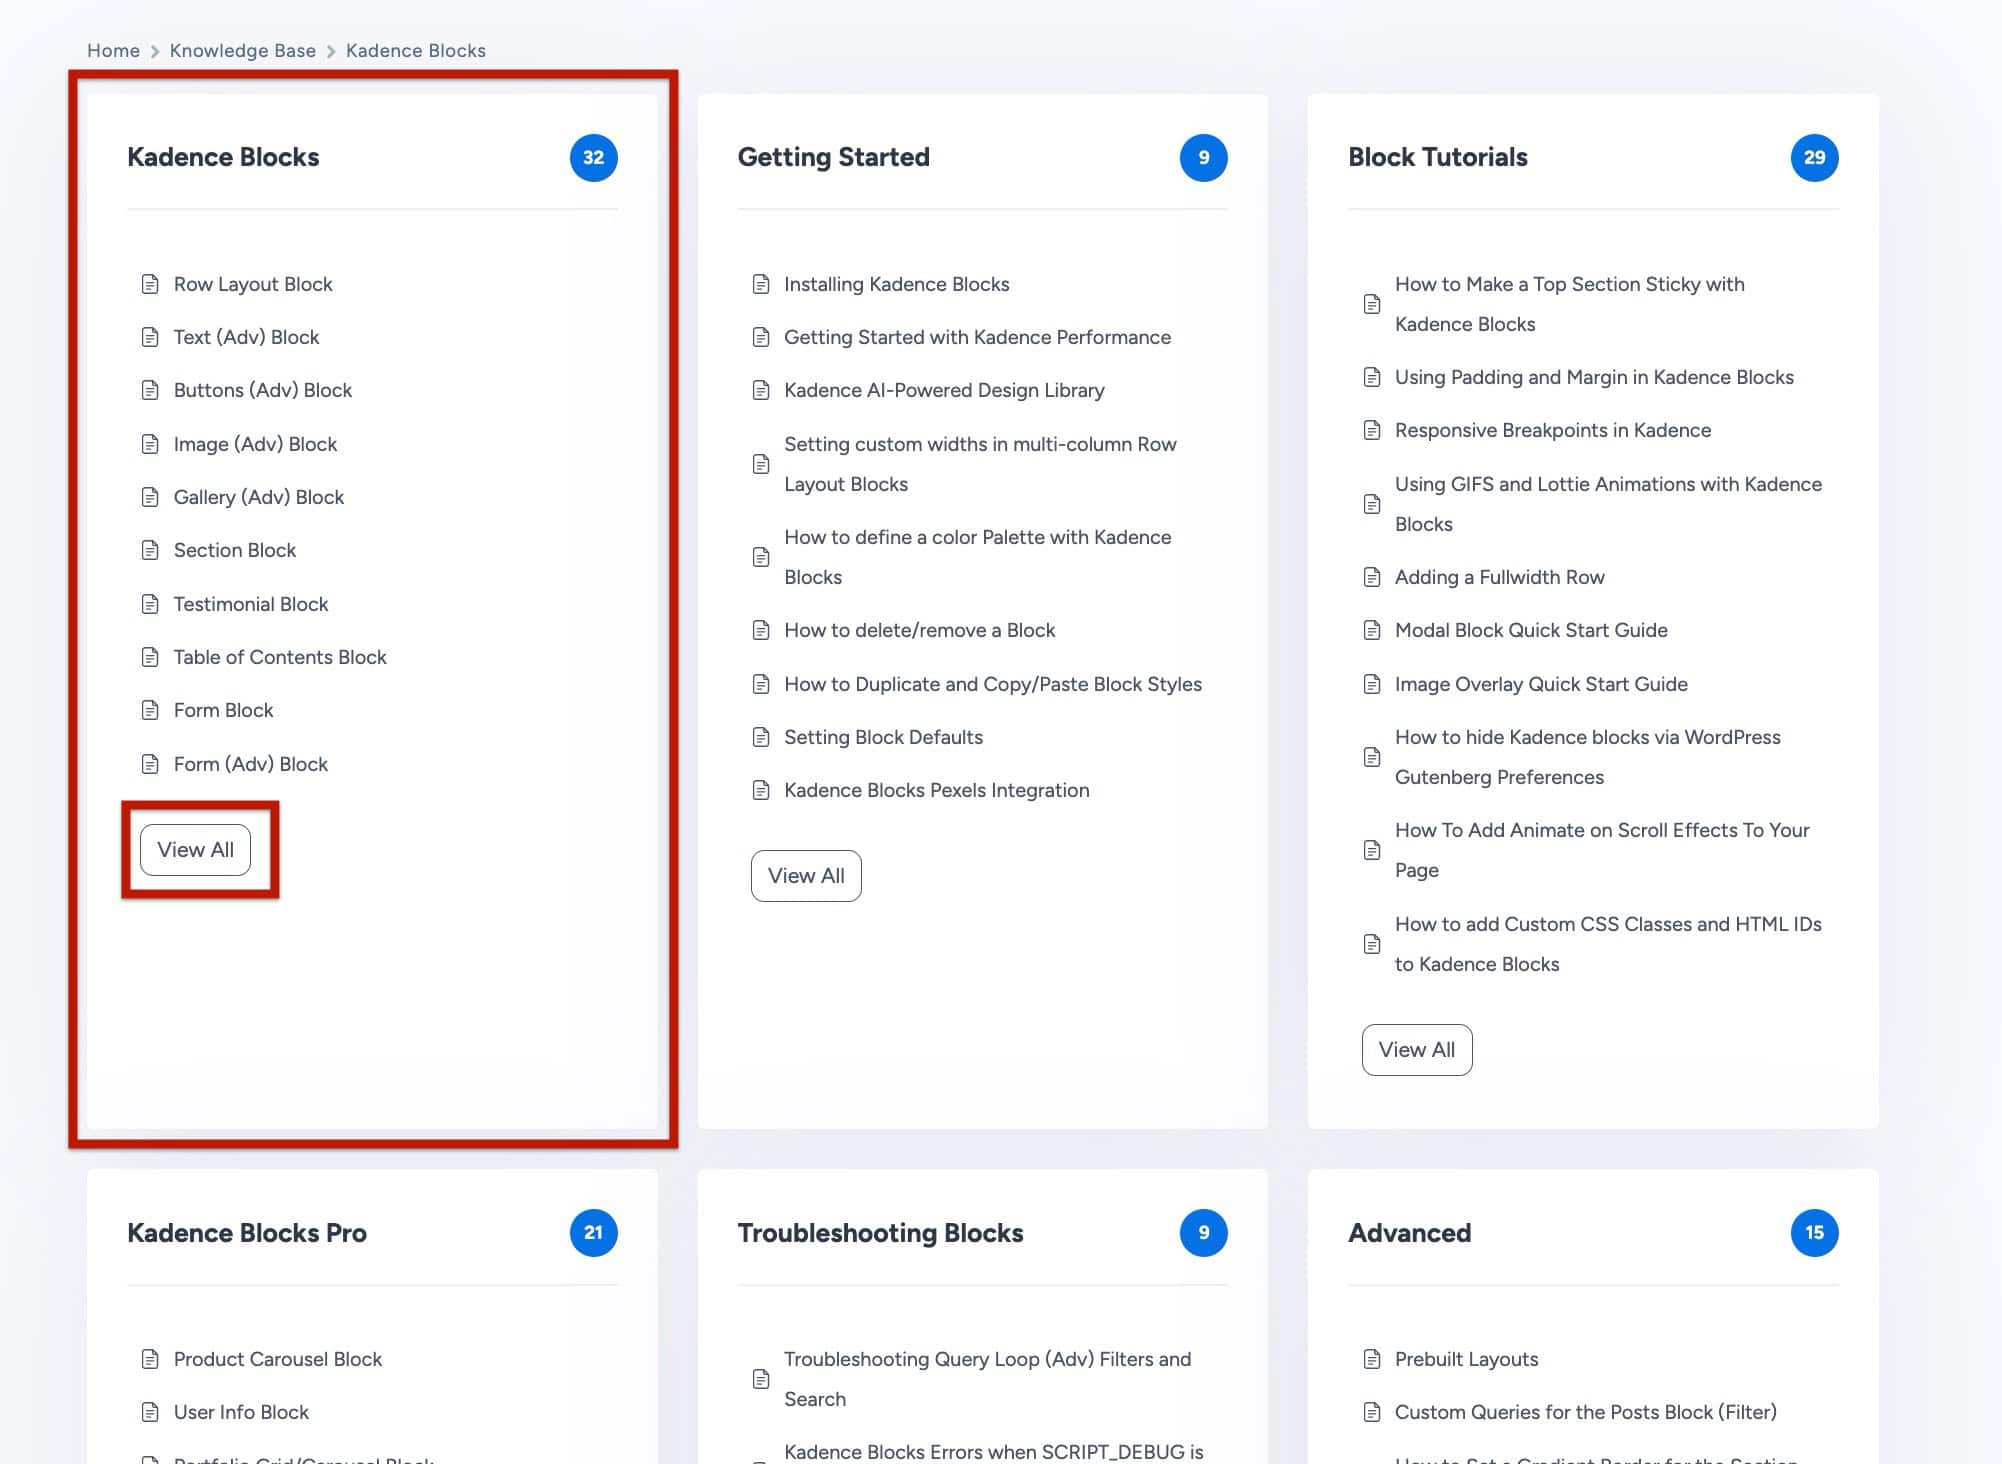2002x1464 pixels.
Task: Read Getting Started with Kadence Performance
Action: pos(977,337)
